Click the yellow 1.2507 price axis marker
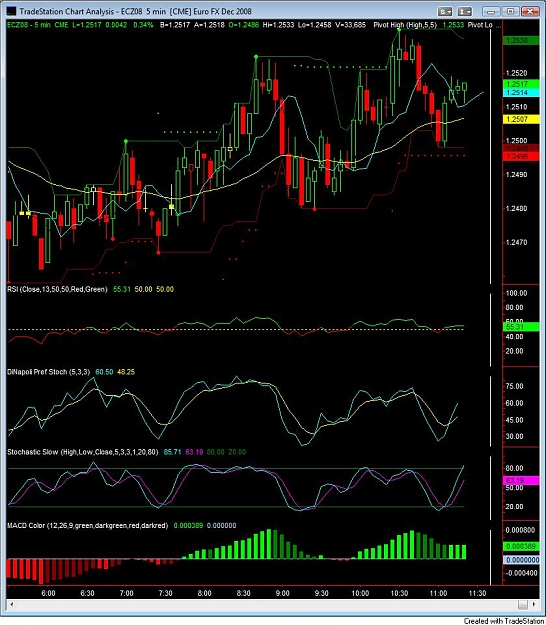Image resolution: width=546 pixels, height=625 pixels. [521, 119]
